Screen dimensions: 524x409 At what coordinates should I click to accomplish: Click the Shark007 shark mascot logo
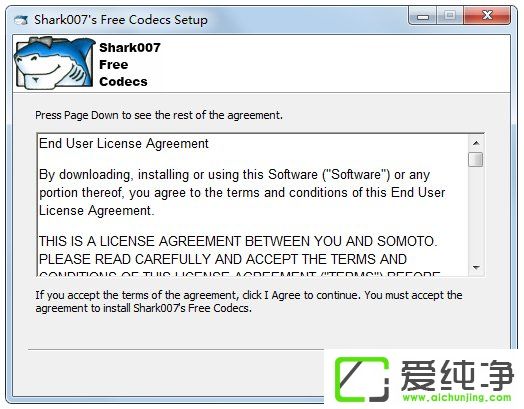tap(54, 63)
